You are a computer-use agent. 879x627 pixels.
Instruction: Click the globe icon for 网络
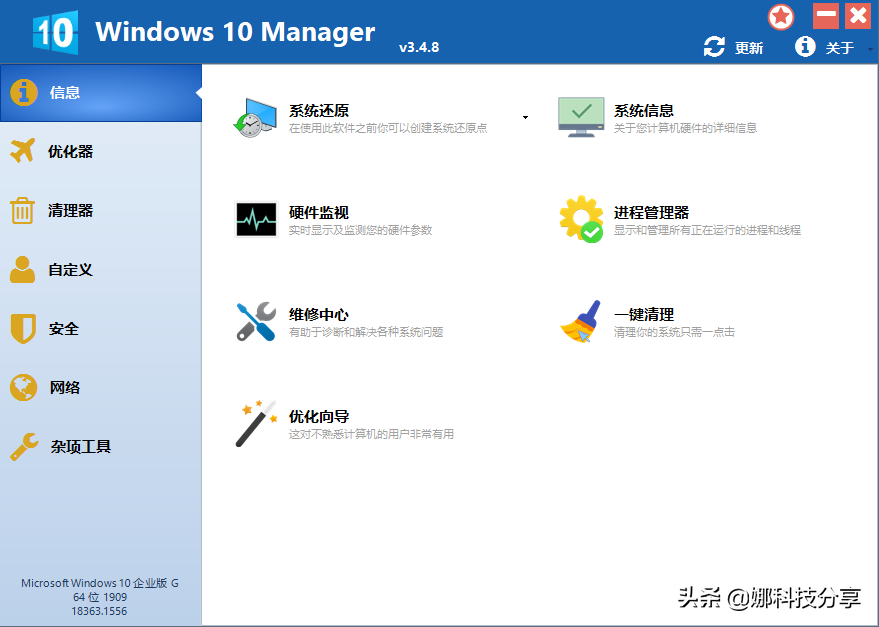pyautogui.click(x=24, y=388)
